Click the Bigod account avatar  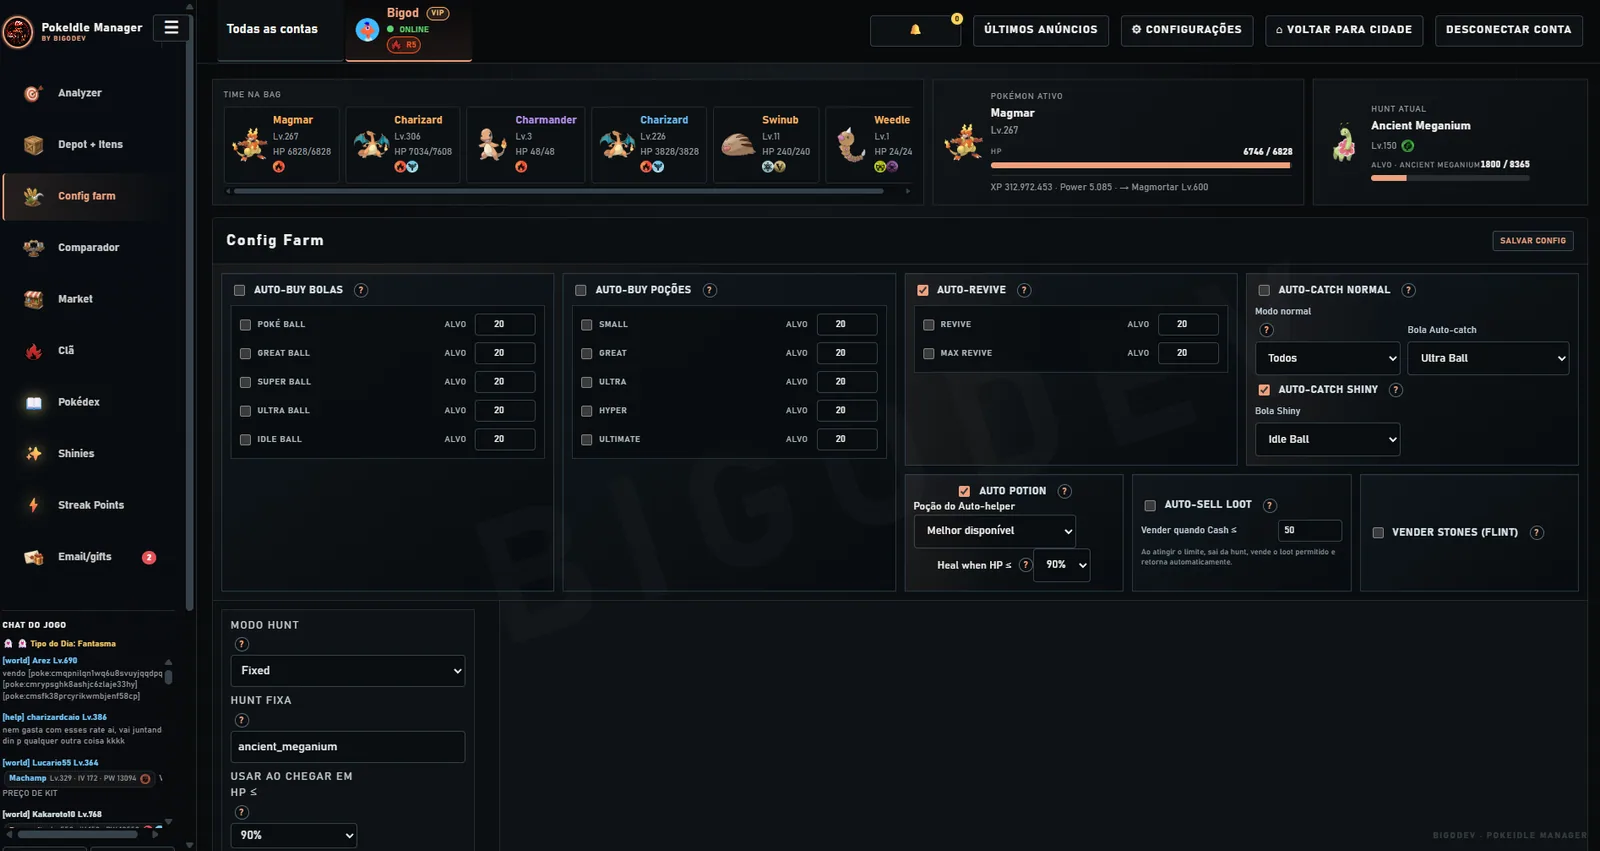[367, 30]
